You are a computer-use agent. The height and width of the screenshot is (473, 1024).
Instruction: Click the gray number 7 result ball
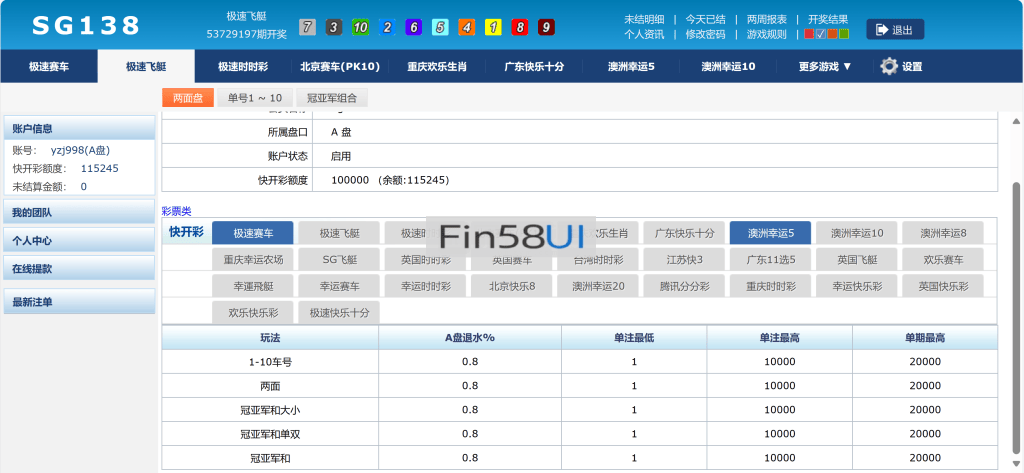[x=308, y=27]
